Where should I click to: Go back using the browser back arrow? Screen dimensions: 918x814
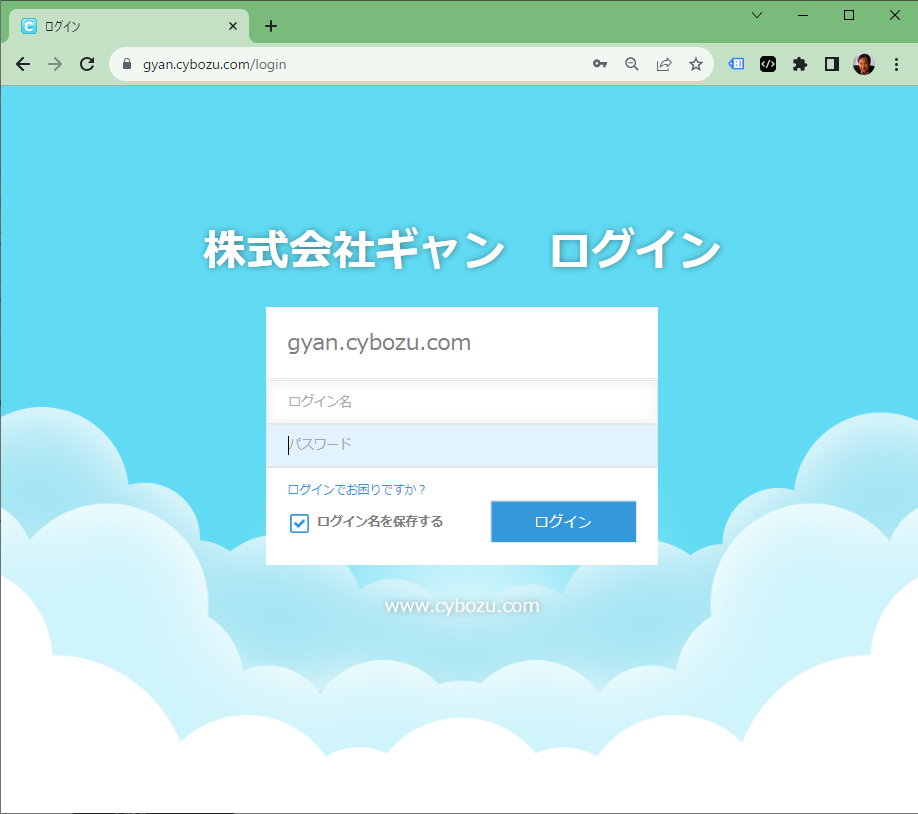pyautogui.click(x=23, y=64)
